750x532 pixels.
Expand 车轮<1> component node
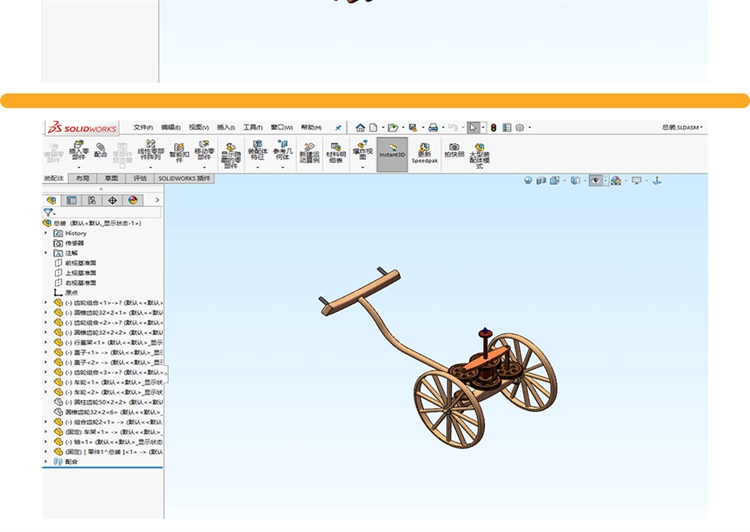coord(46,382)
